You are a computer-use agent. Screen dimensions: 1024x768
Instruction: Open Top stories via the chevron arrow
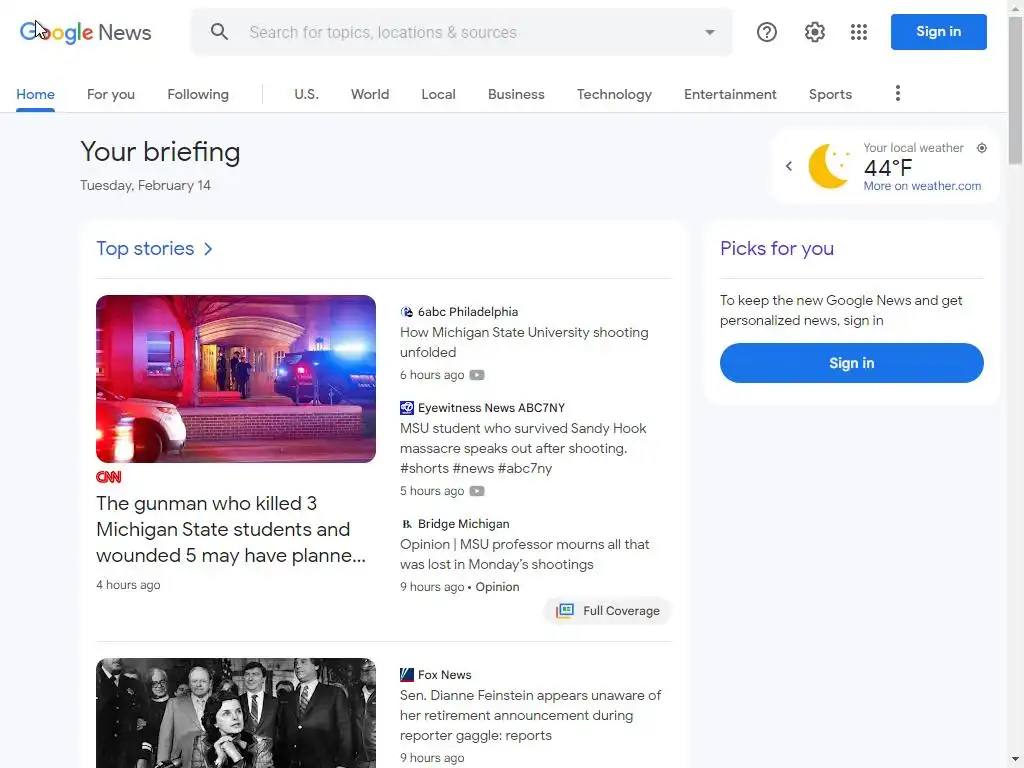[208, 249]
